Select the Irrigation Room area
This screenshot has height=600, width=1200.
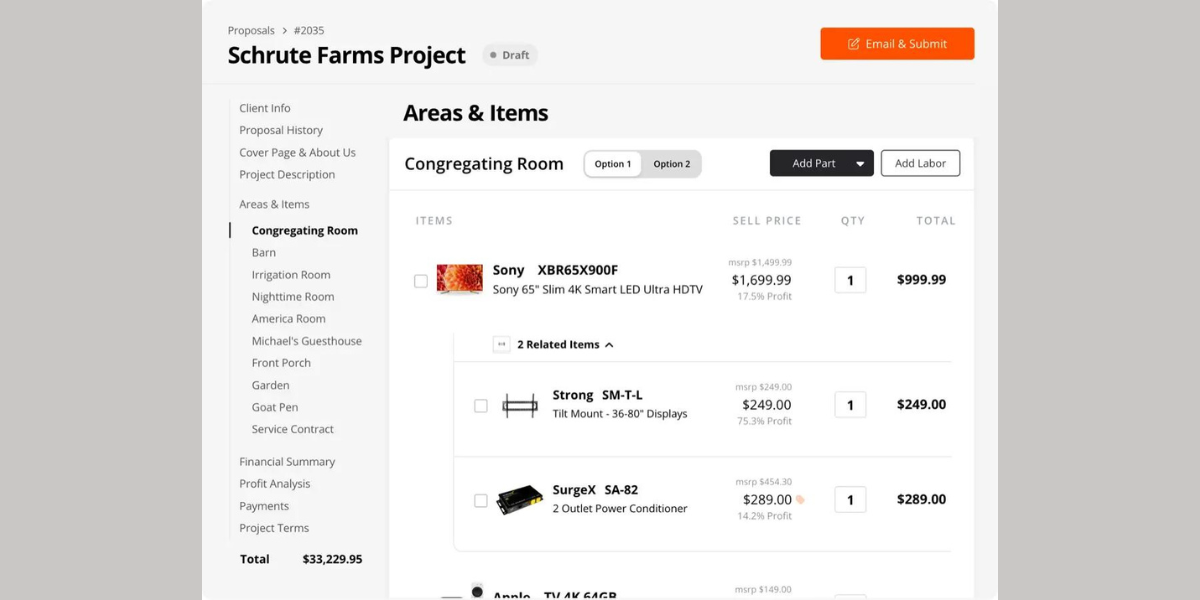click(x=291, y=274)
